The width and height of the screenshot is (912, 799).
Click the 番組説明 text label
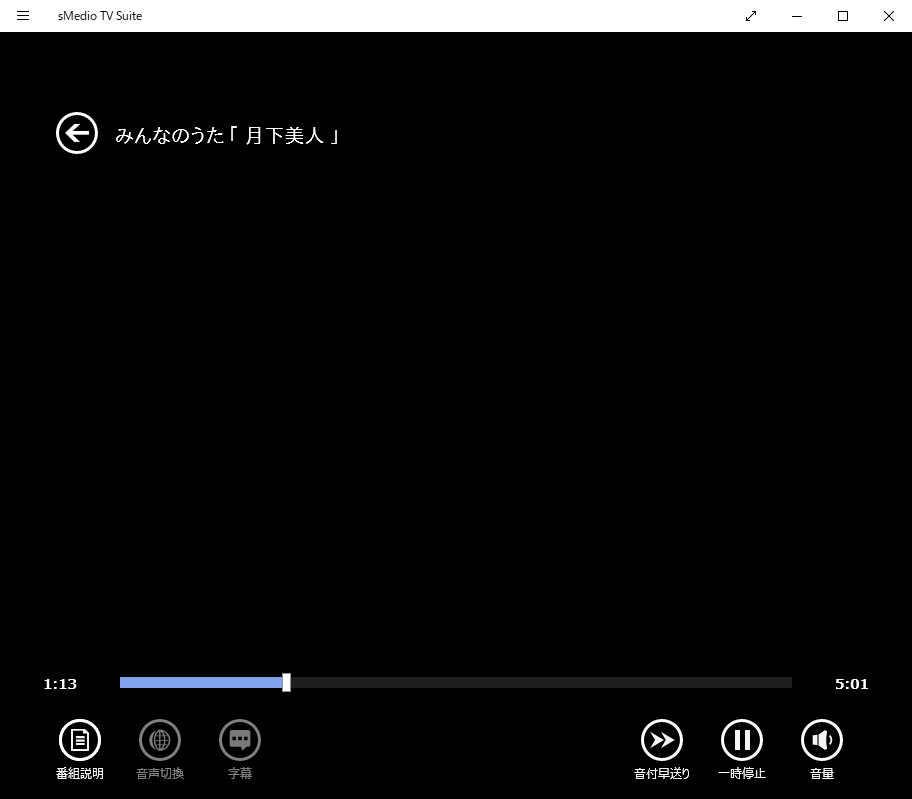80,773
